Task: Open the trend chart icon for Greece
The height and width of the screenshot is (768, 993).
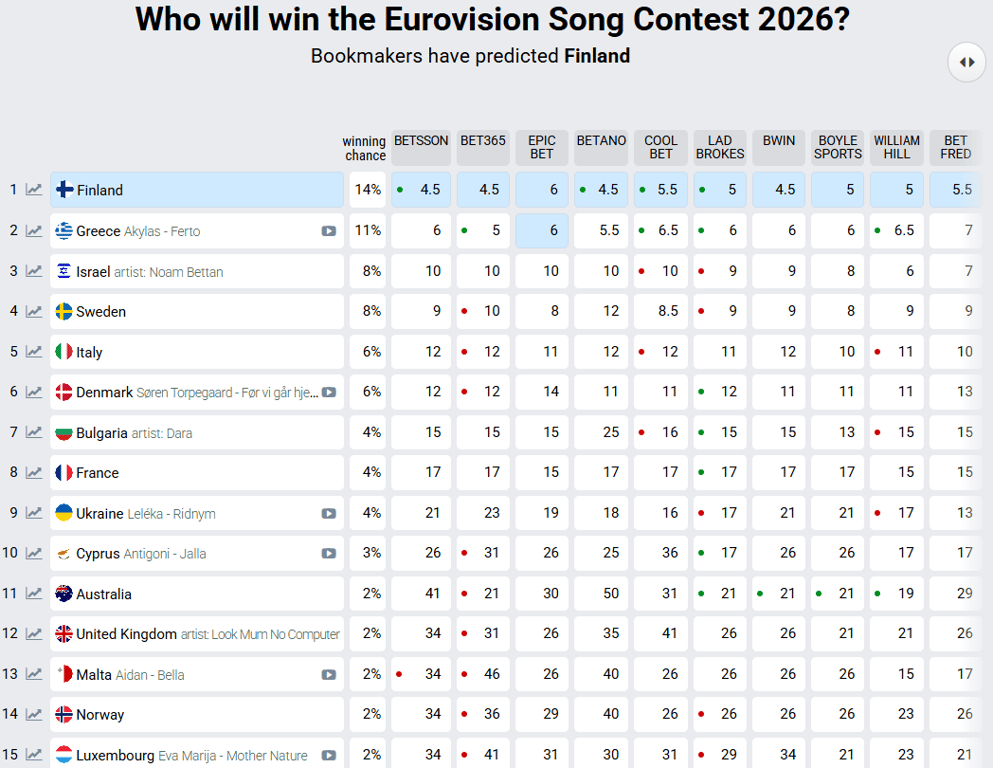Action: click(x=34, y=231)
